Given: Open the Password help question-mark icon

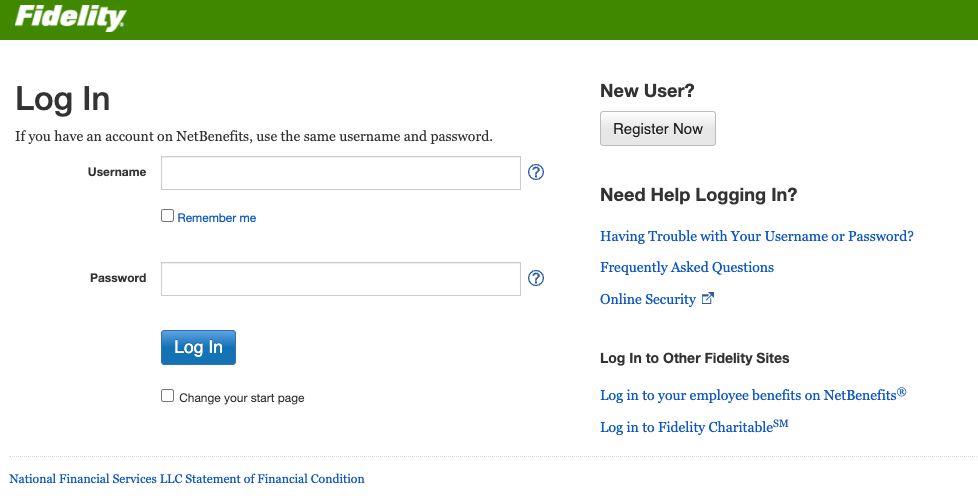Looking at the screenshot, I should (536, 278).
